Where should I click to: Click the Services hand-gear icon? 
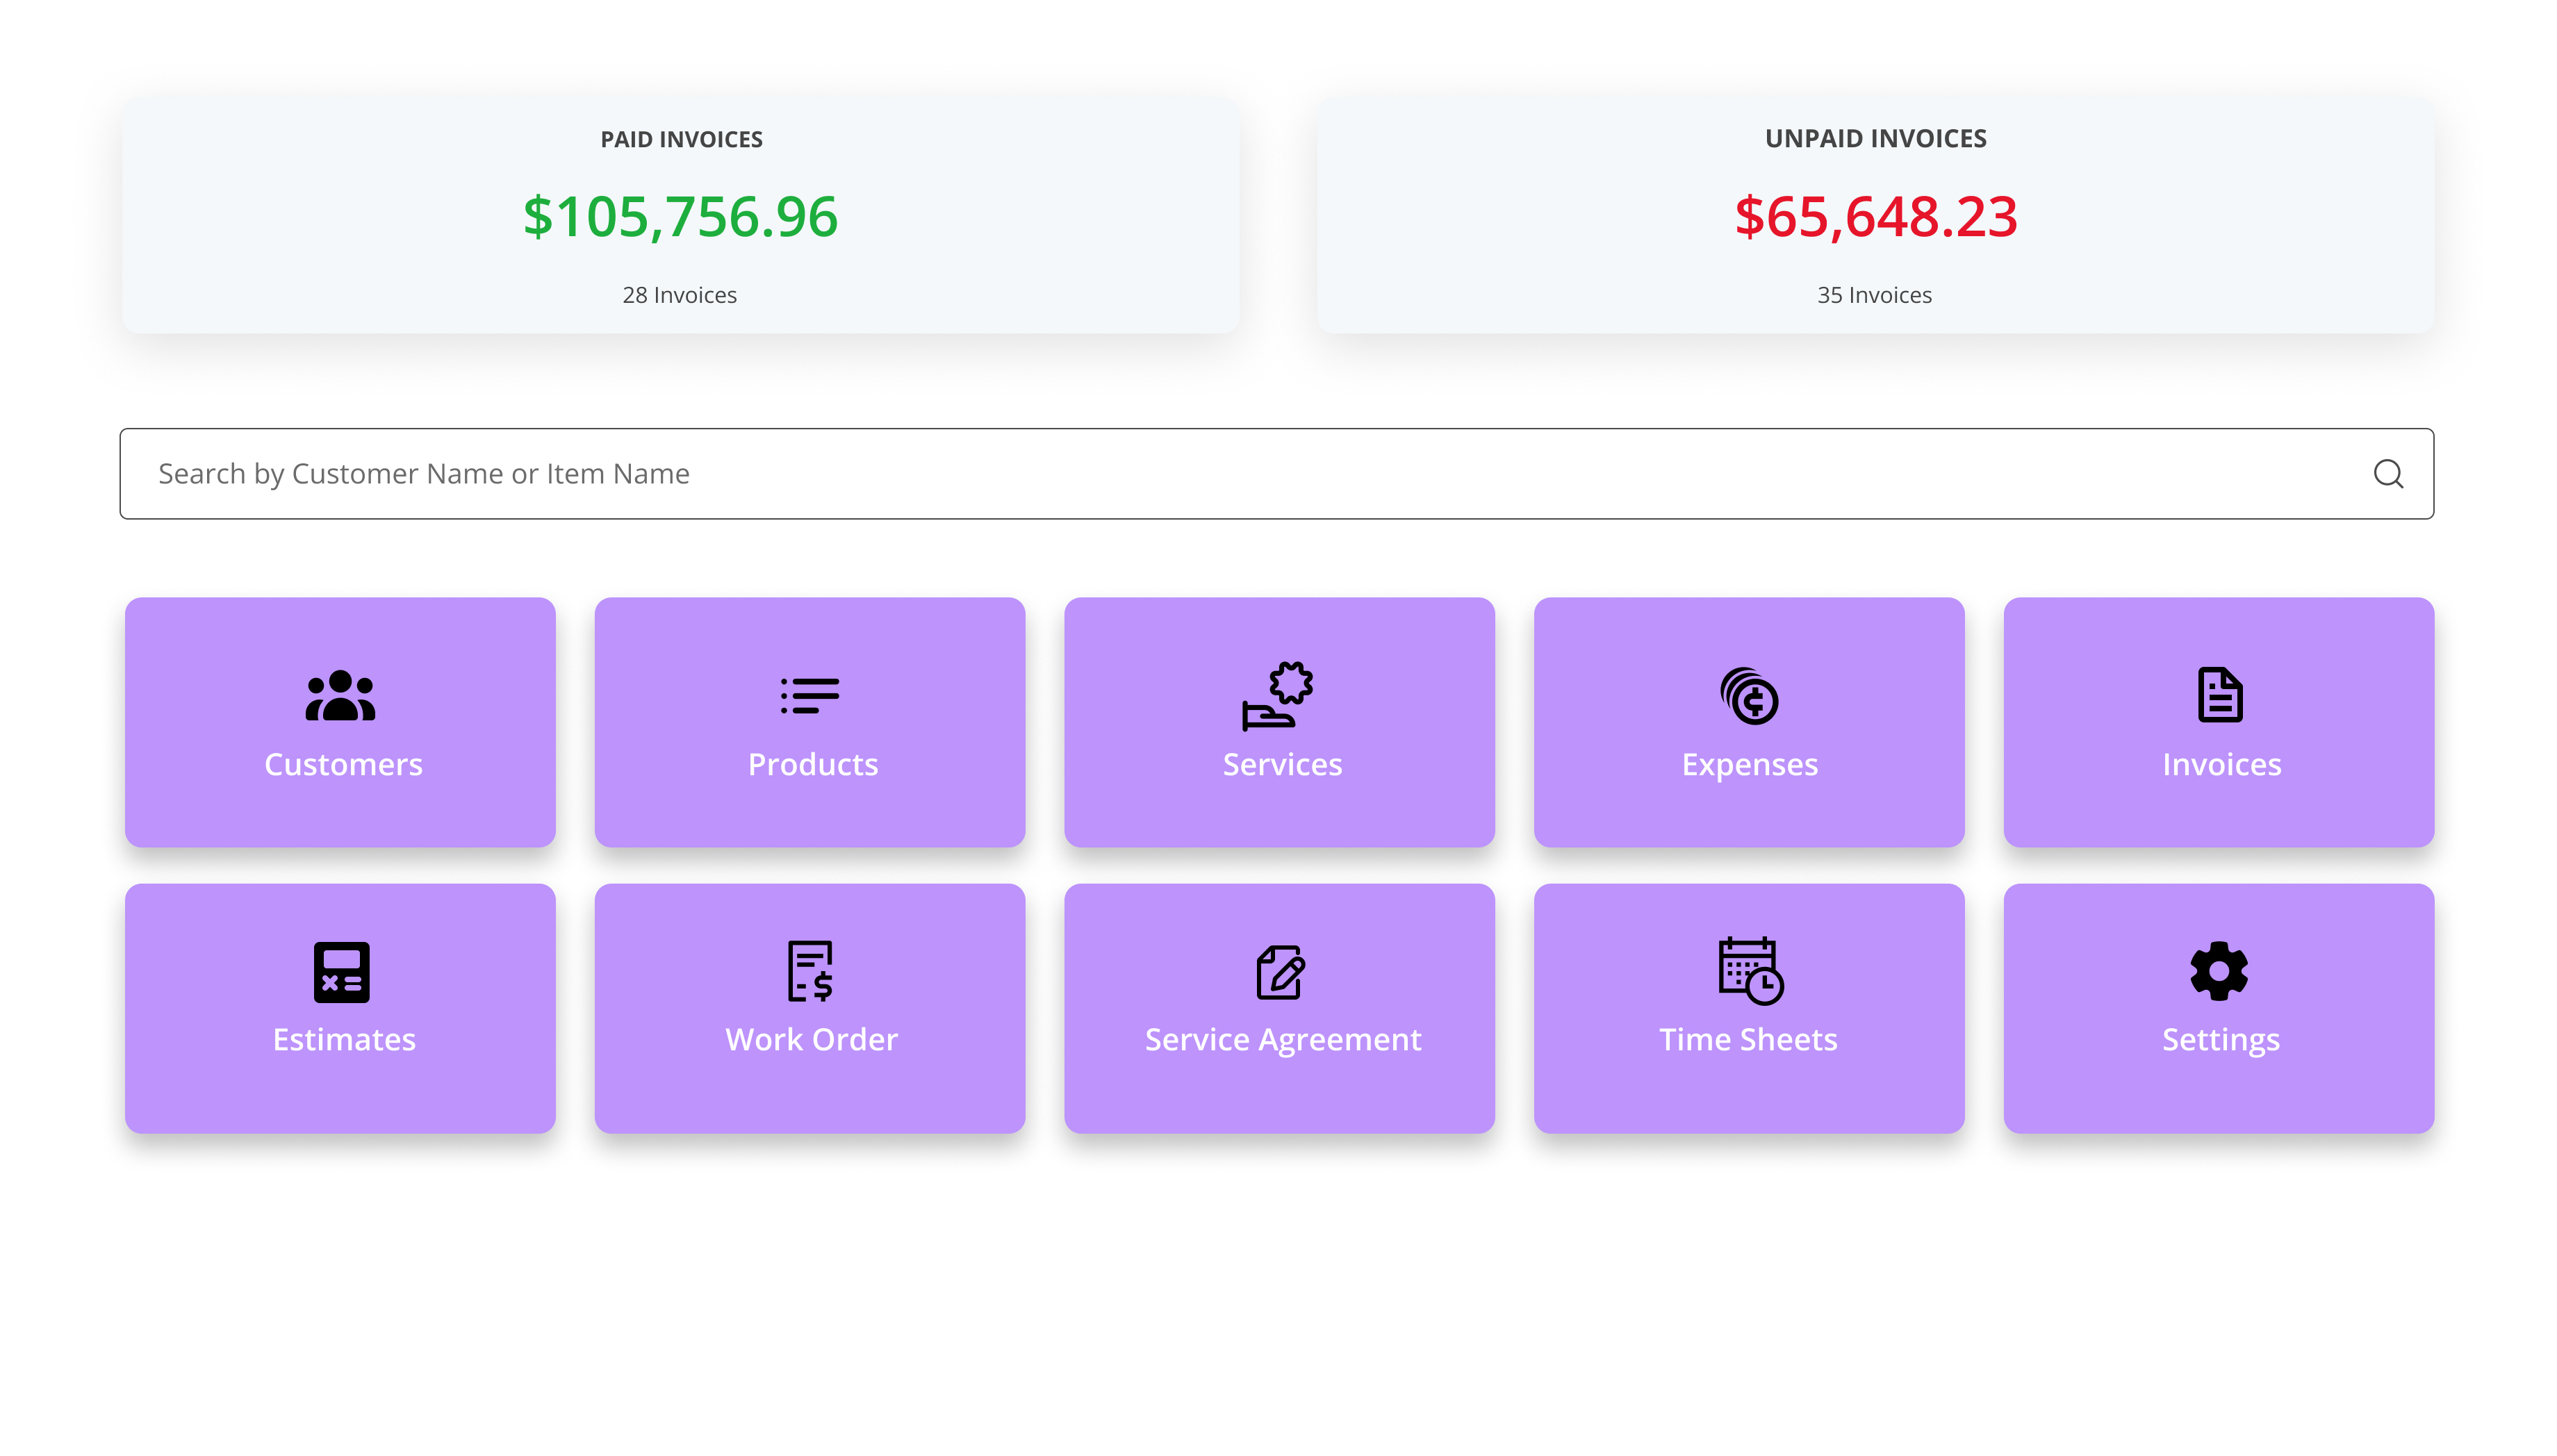(1278, 696)
